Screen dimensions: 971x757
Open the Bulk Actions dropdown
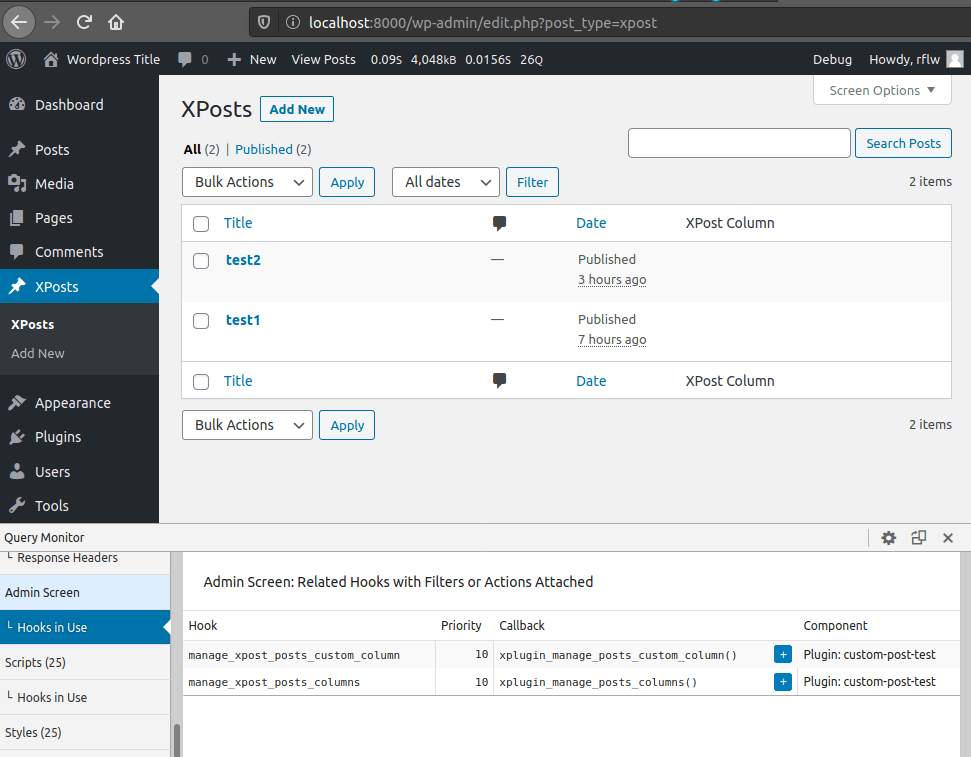click(246, 182)
